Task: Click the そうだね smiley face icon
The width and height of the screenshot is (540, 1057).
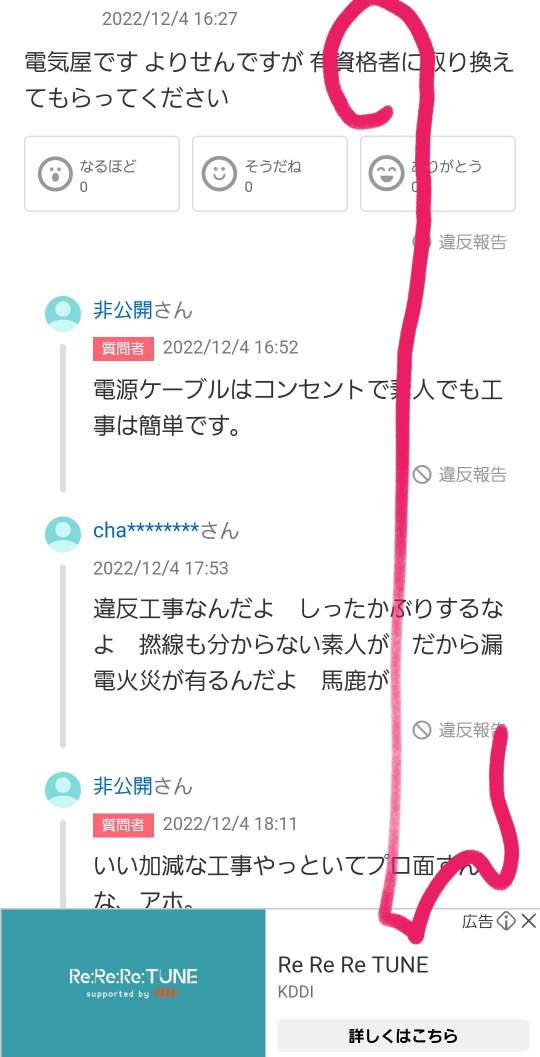Action: pos(219,175)
